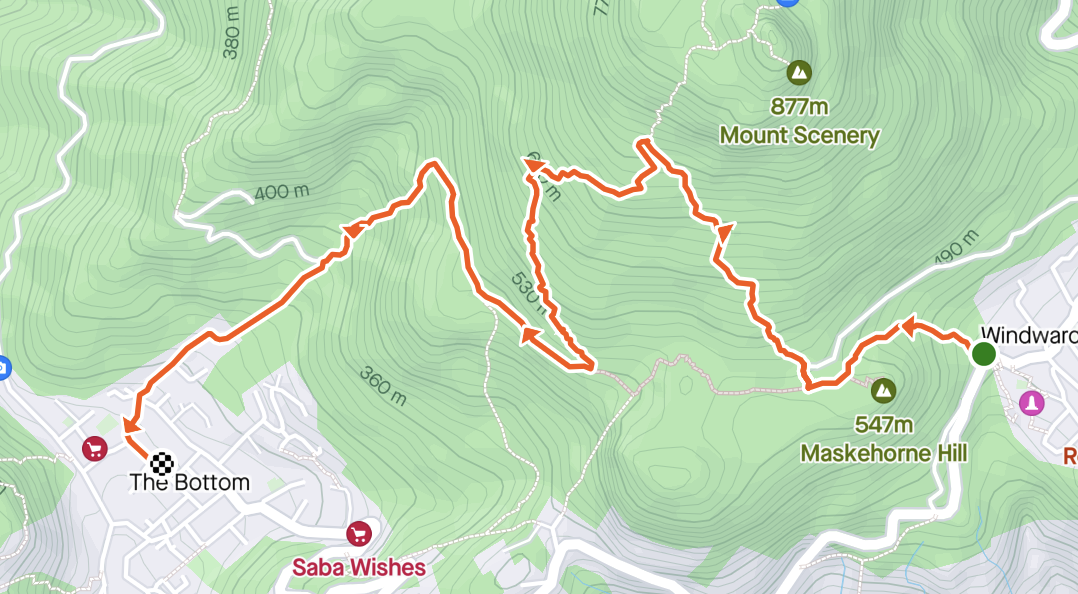
Task: Click the 400 m contour label
Action: click(282, 192)
